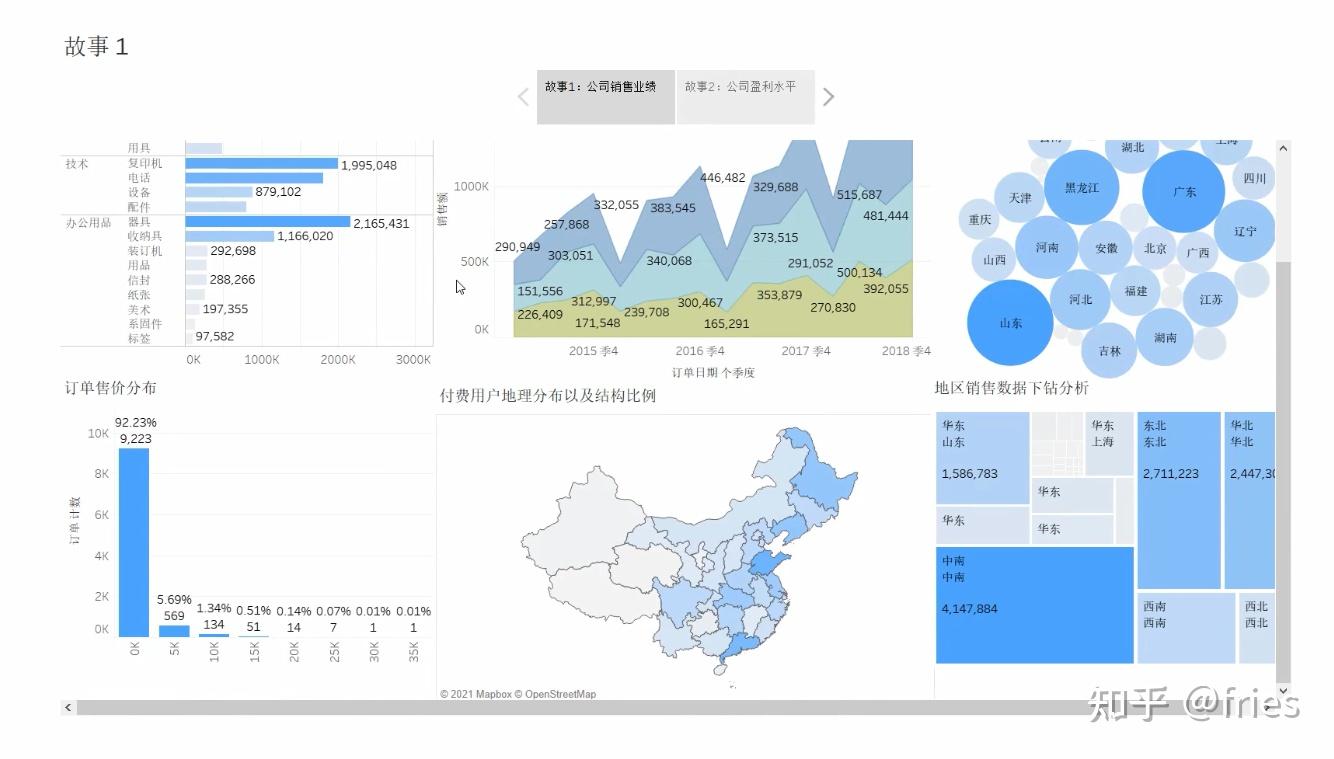Select the 重庆 bubble
This screenshot has width=1334, height=759.
coord(980,220)
